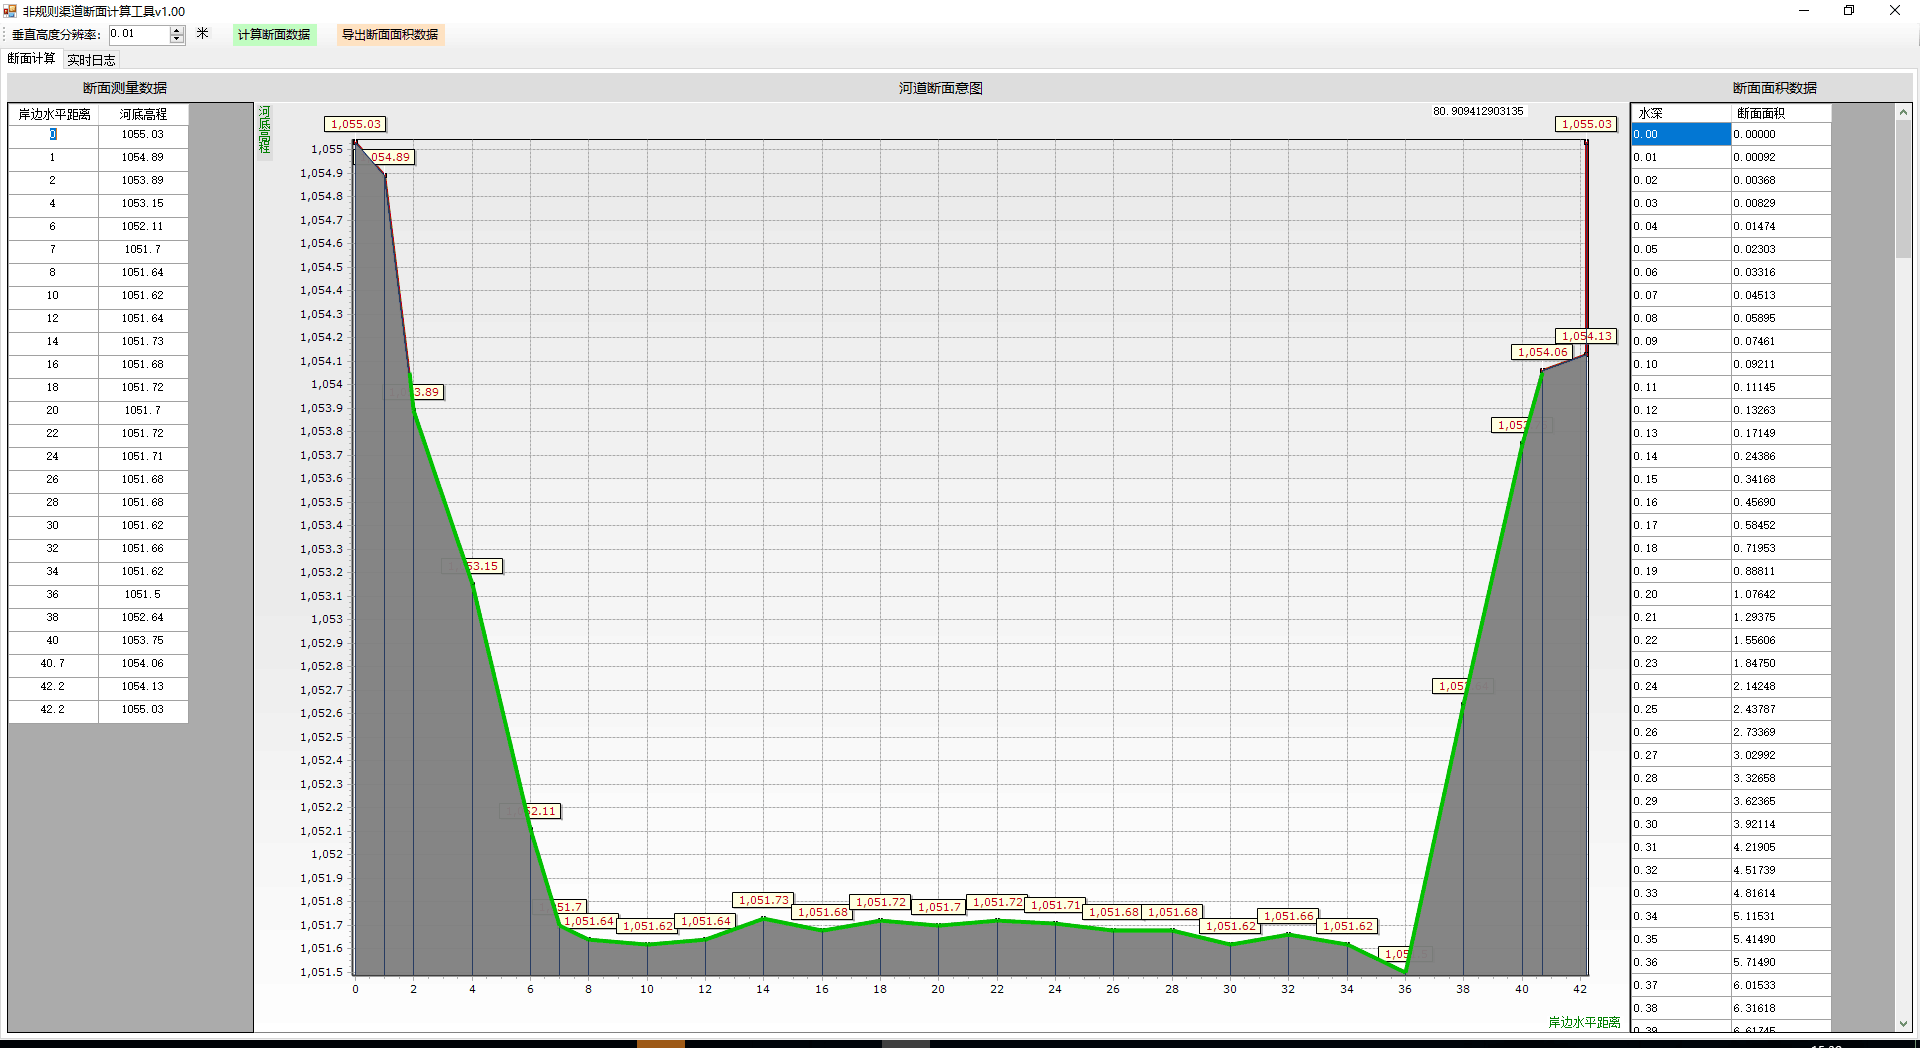
Task: Select the distance cell showing 40.7
Action: pos(53,664)
